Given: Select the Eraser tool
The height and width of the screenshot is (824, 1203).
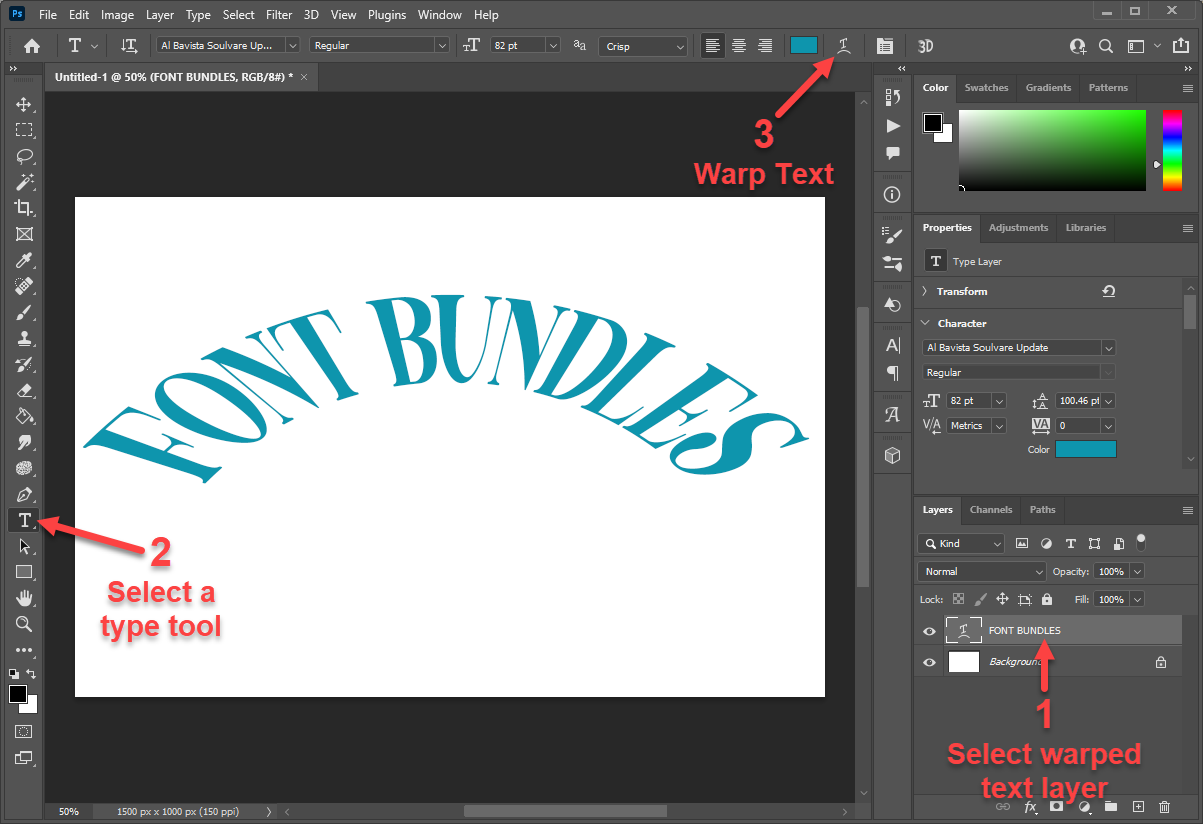Looking at the screenshot, I should click(x=24, y=390).
